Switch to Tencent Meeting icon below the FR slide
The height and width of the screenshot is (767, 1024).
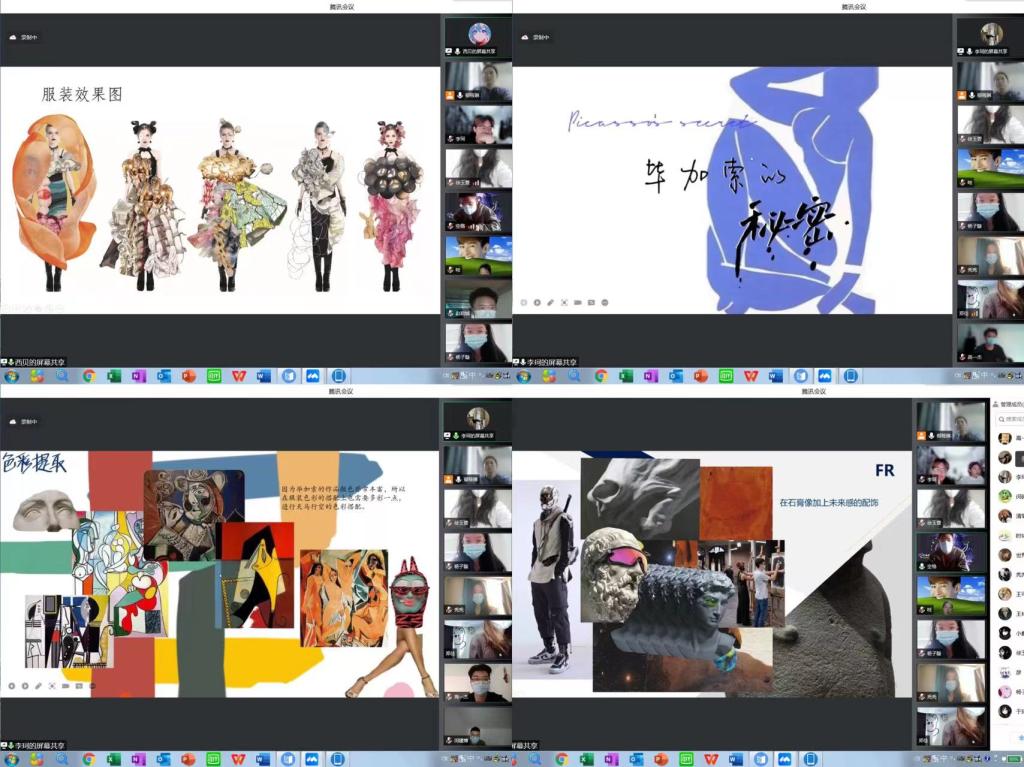(x=786, y=759)
